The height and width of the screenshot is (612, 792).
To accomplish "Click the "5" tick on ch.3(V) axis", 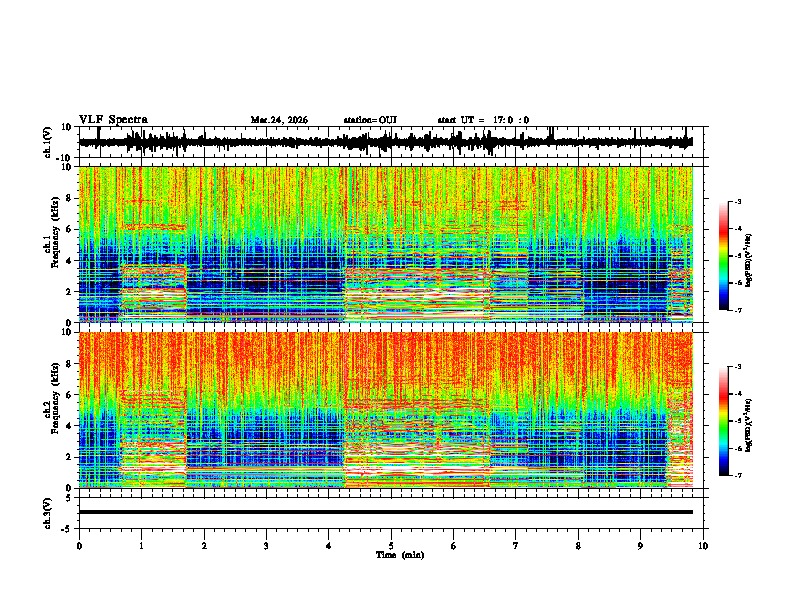I will [x=70, y=498].
